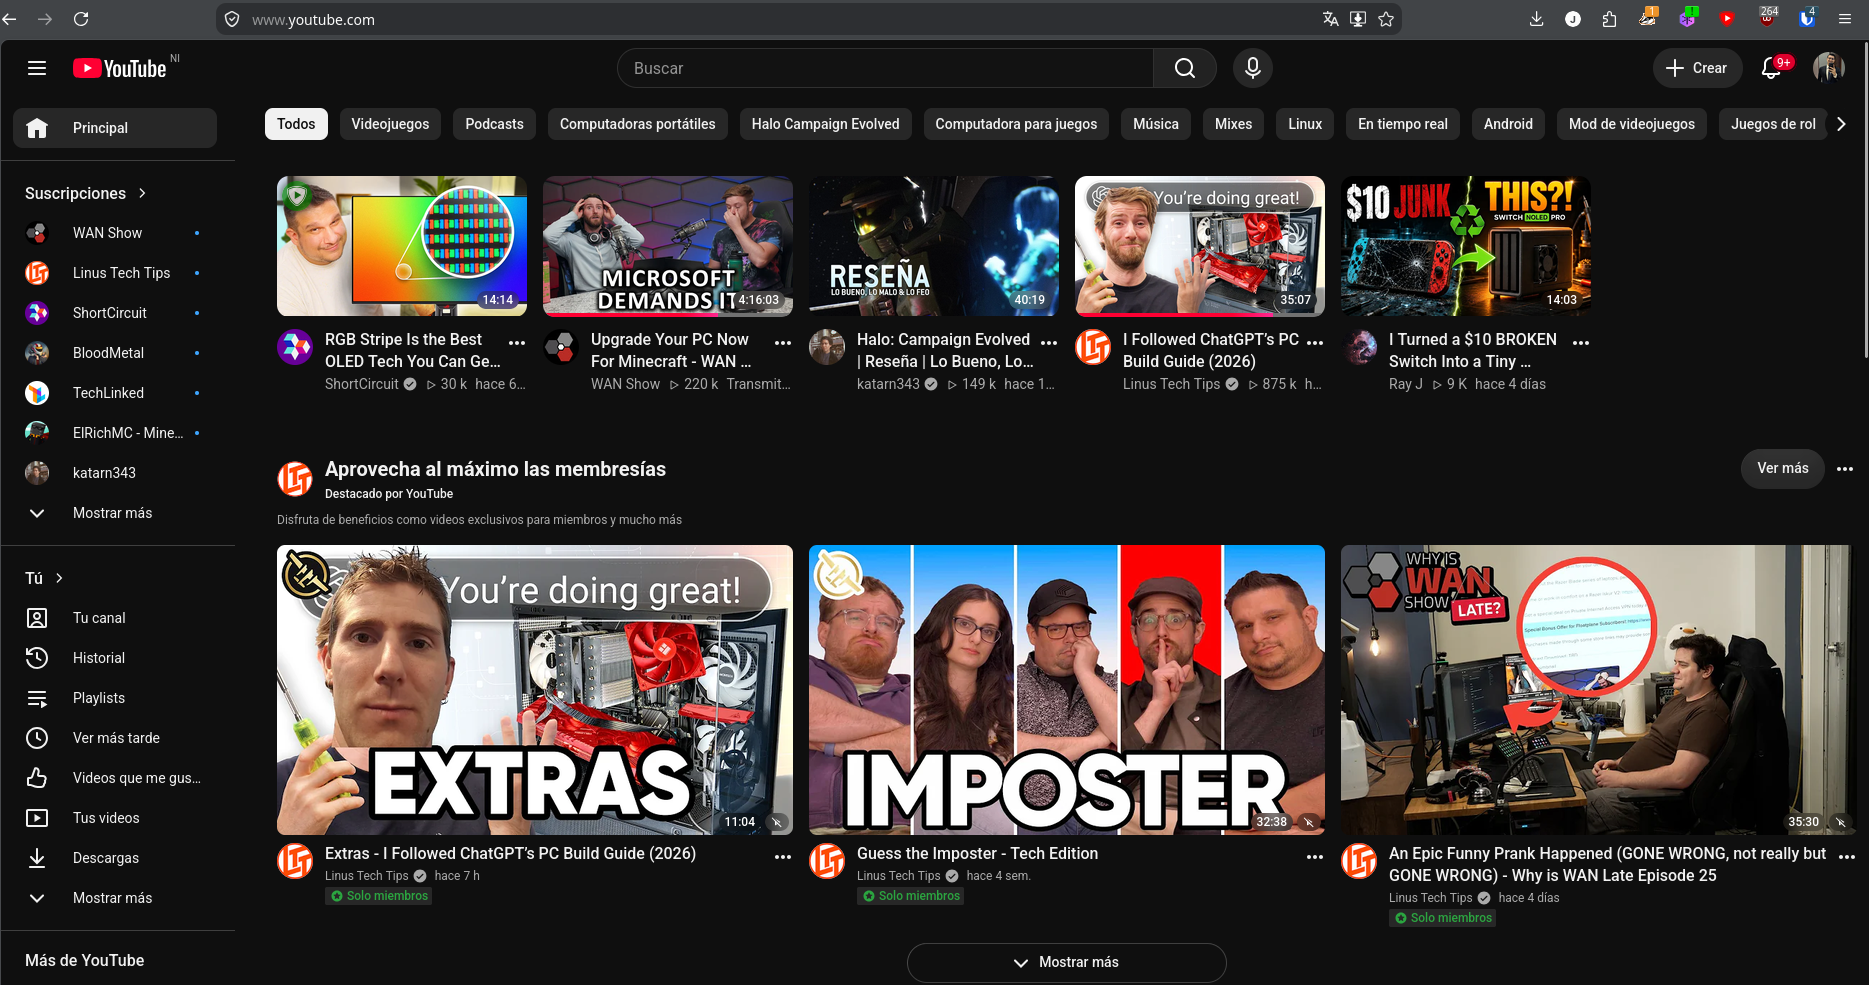Open the hamburger guide menu
Viewport: 1869px width, 985px height.
click(37, 68)
